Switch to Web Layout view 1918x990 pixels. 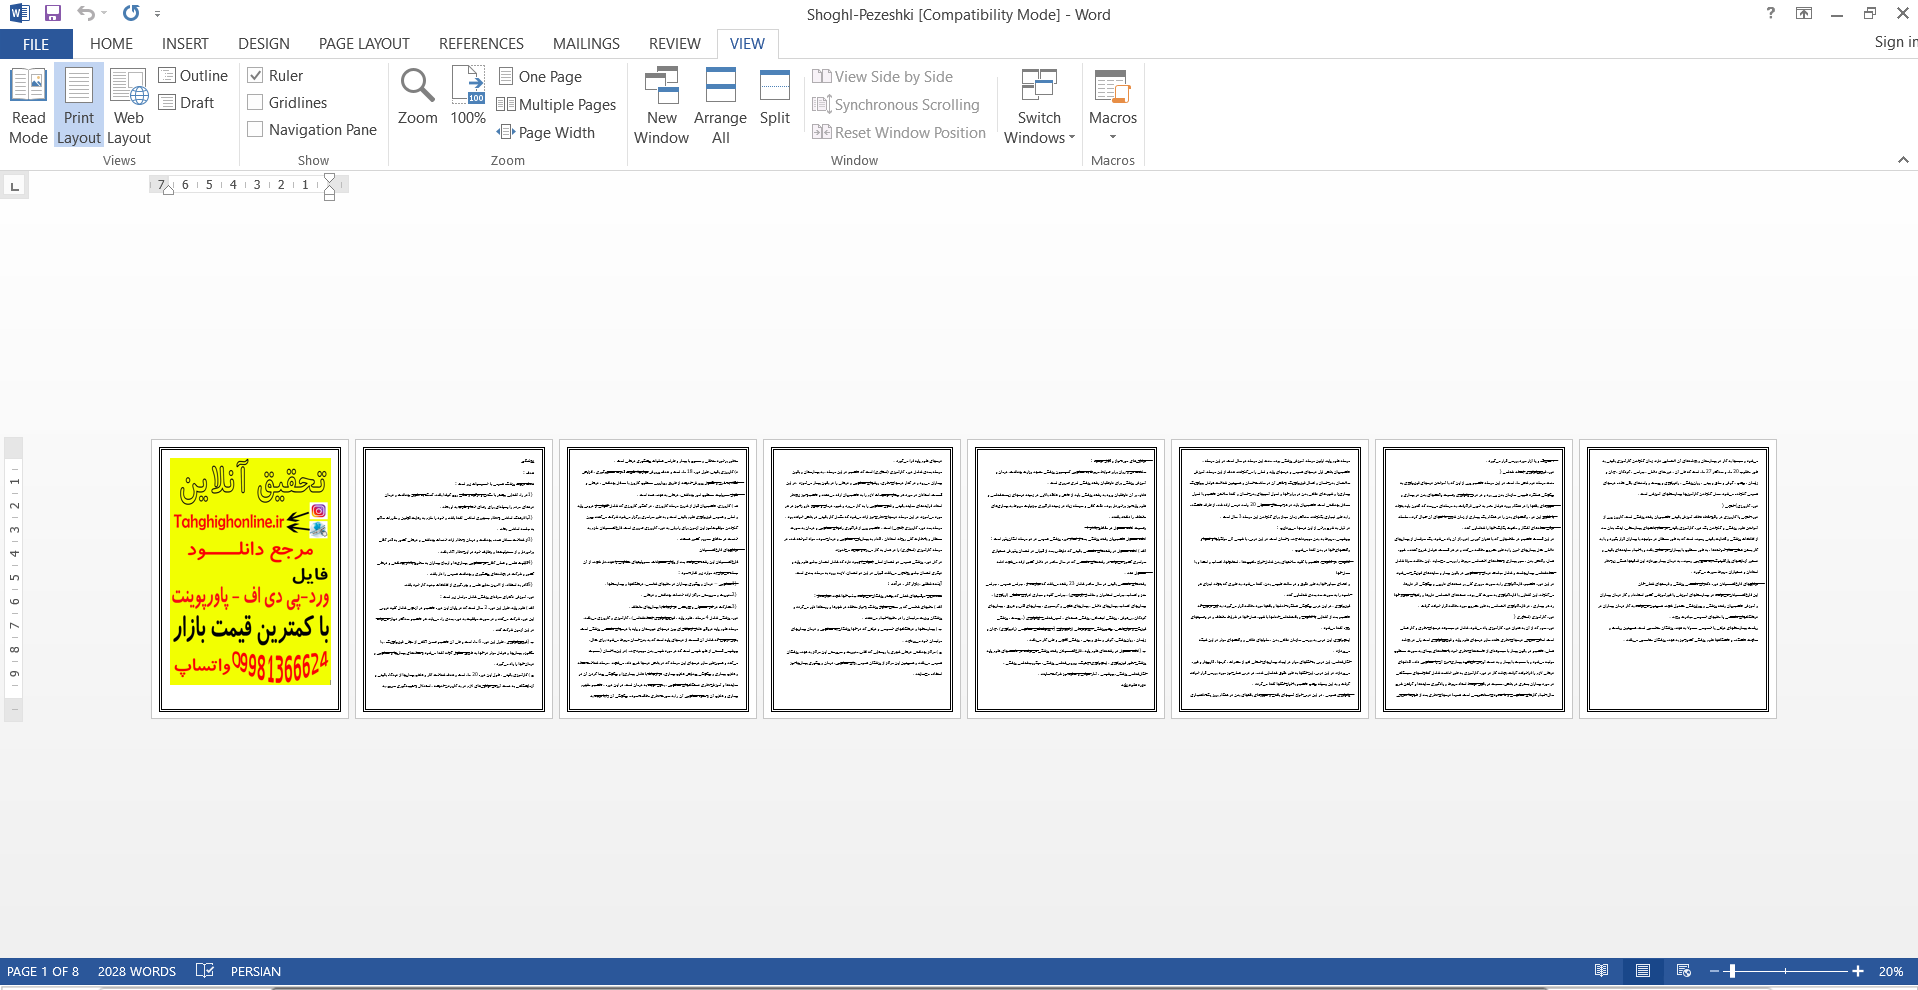(x=129, y=106)
